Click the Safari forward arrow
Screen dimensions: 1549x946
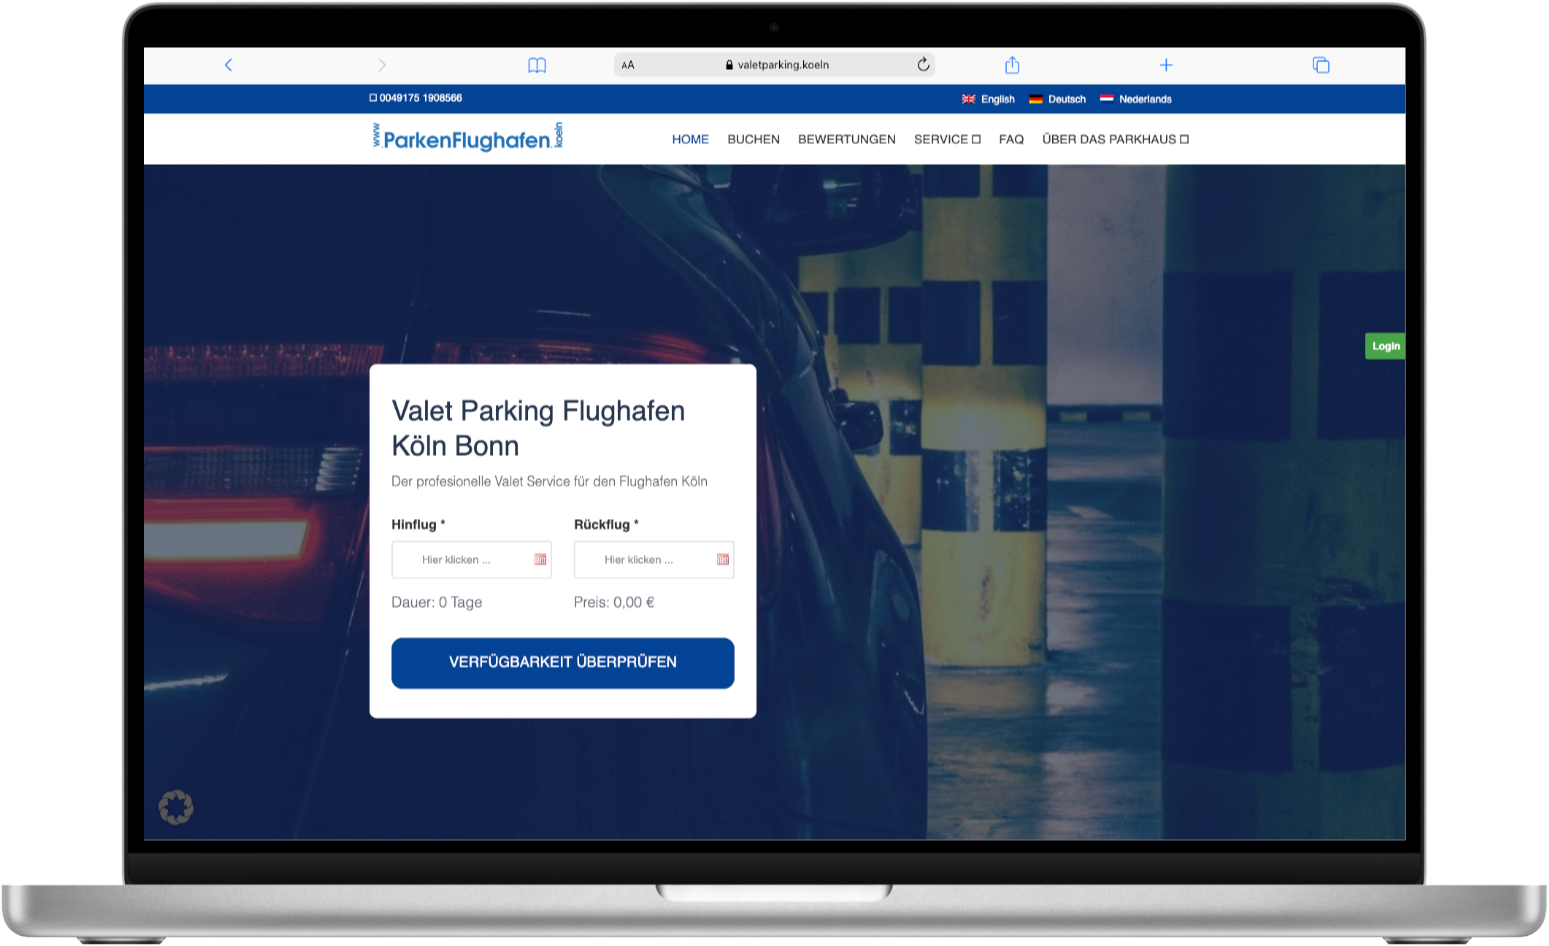tap(381, 65)
